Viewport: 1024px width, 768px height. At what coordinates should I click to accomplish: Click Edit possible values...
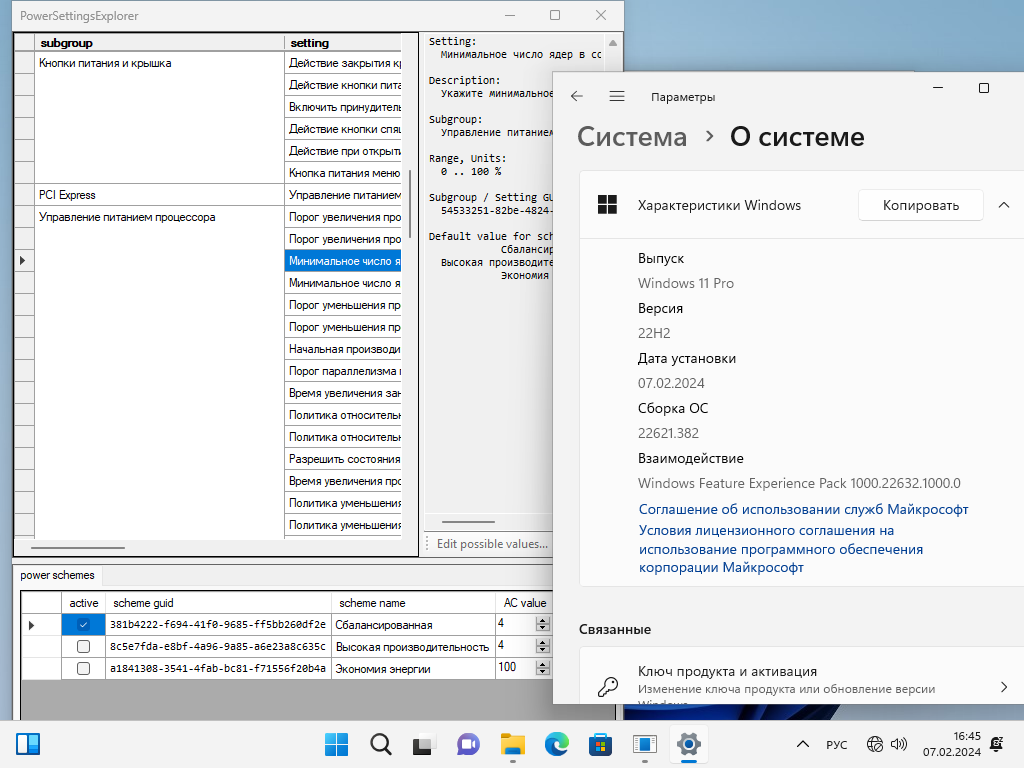click(492, 544)
